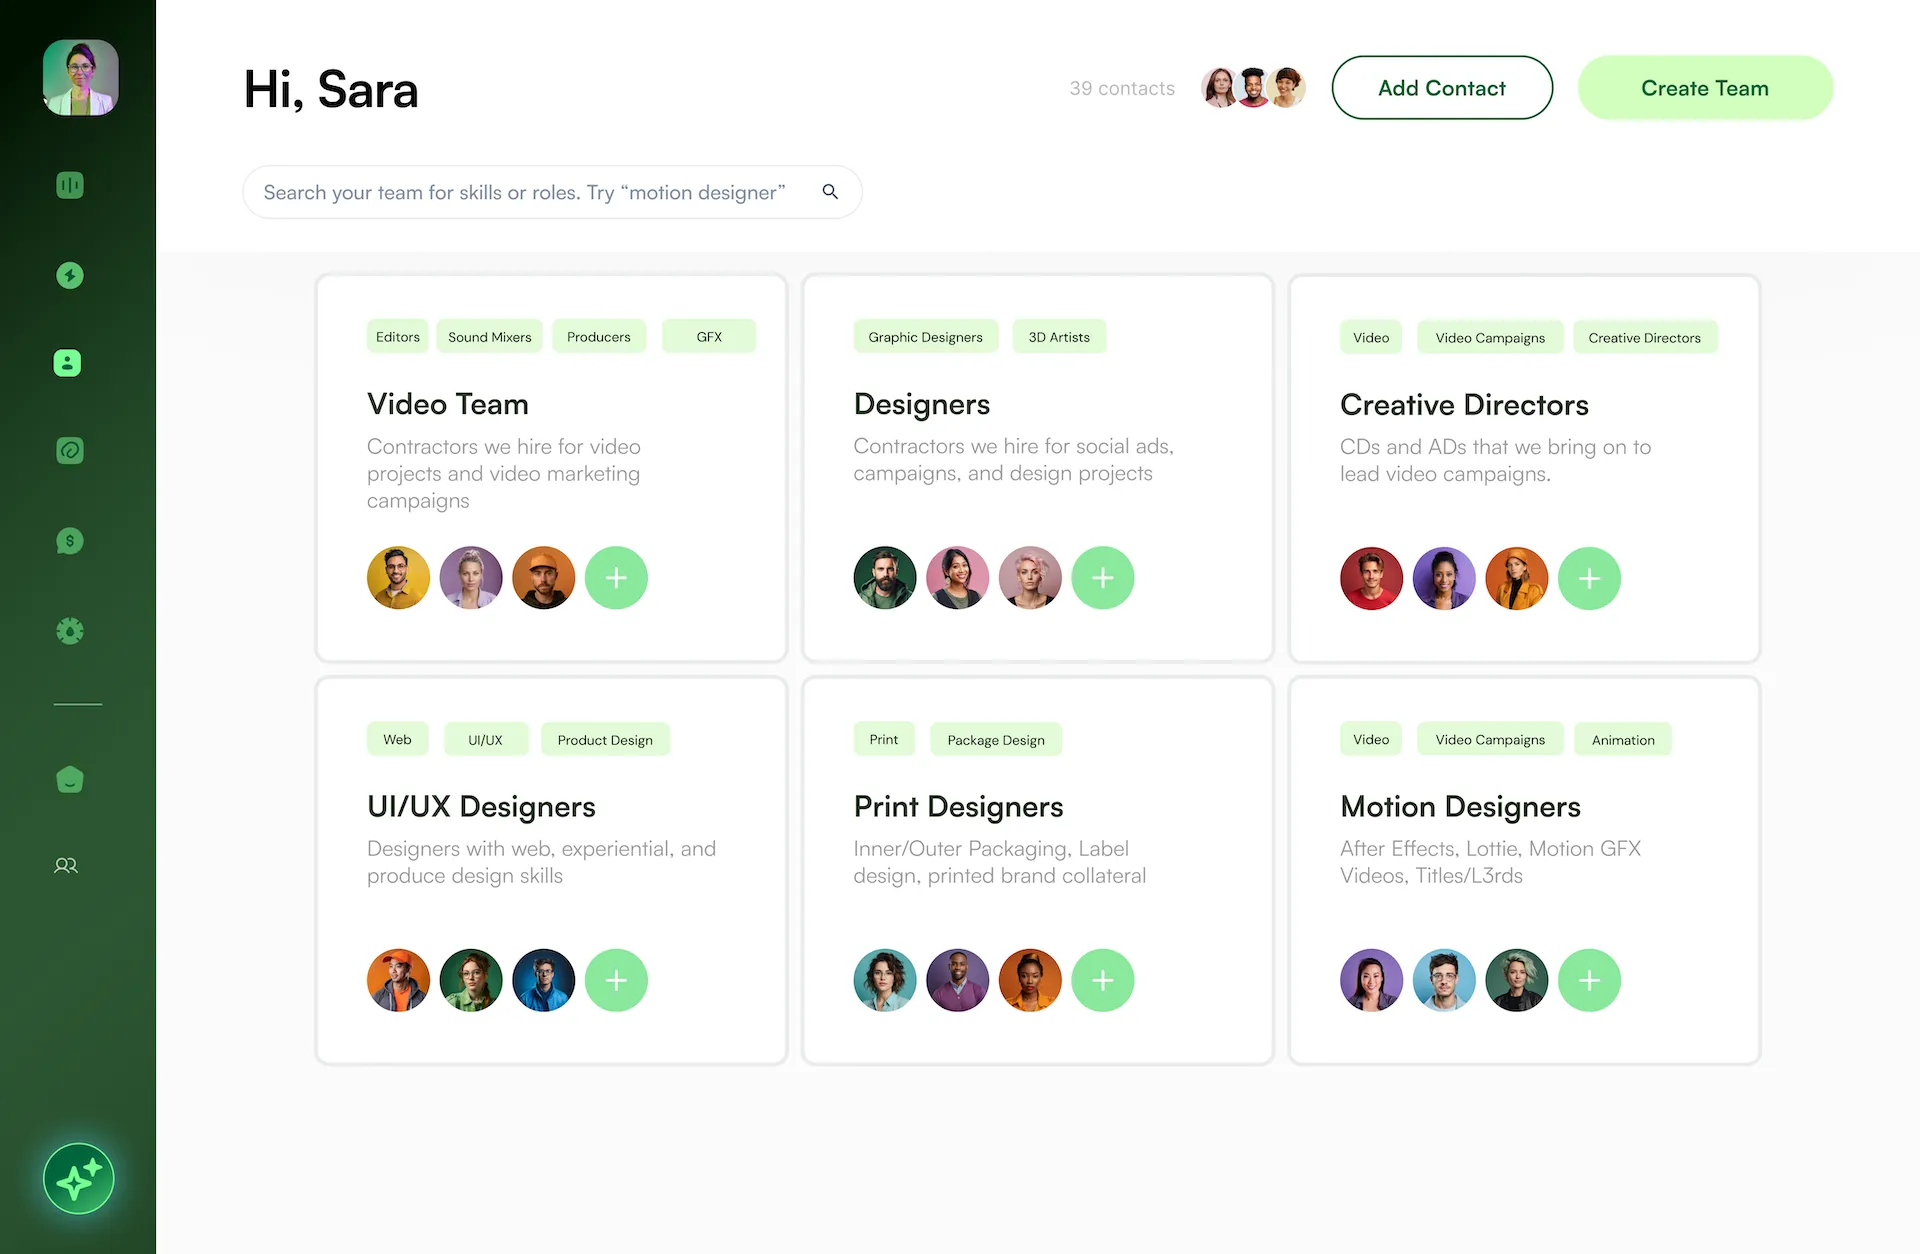Click the team search input field

tap(524, 192)
